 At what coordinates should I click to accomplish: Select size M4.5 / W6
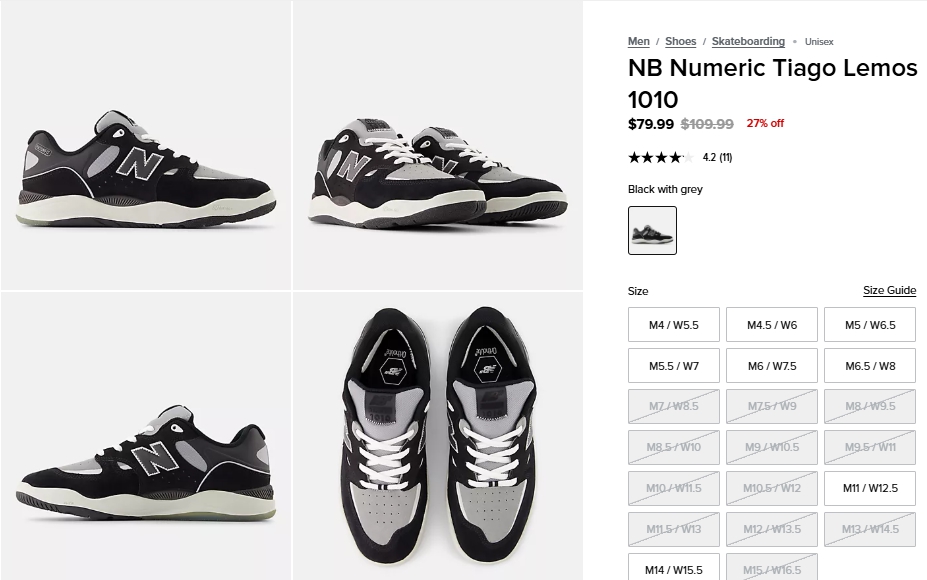tap(772, 325)
